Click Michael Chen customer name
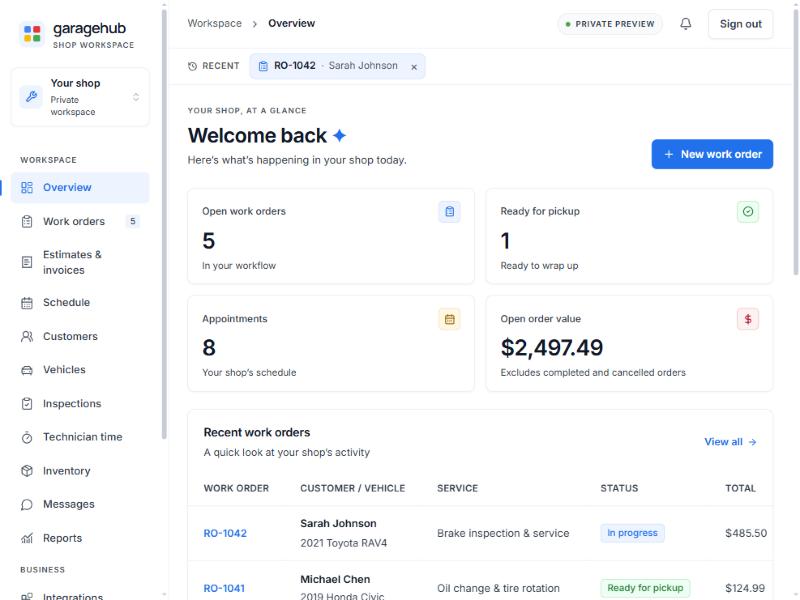 click(335, 580)
